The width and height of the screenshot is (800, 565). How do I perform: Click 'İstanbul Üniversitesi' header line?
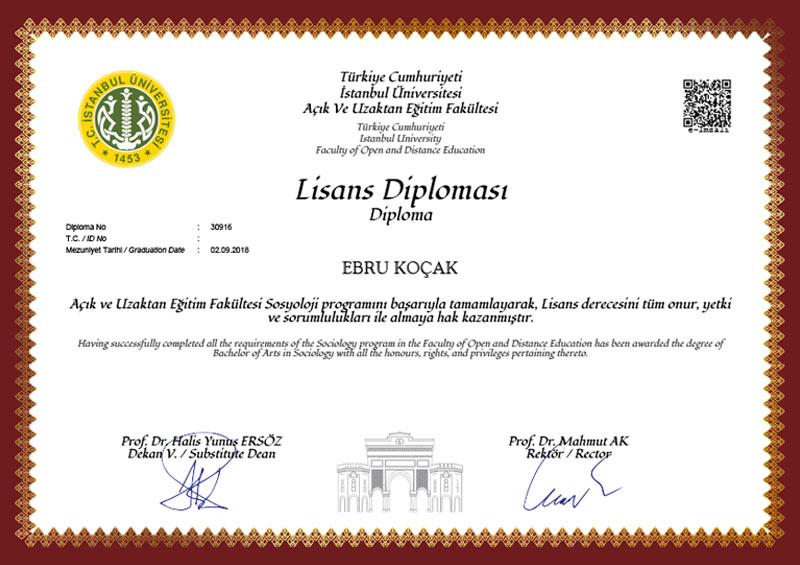coord(401,93)
